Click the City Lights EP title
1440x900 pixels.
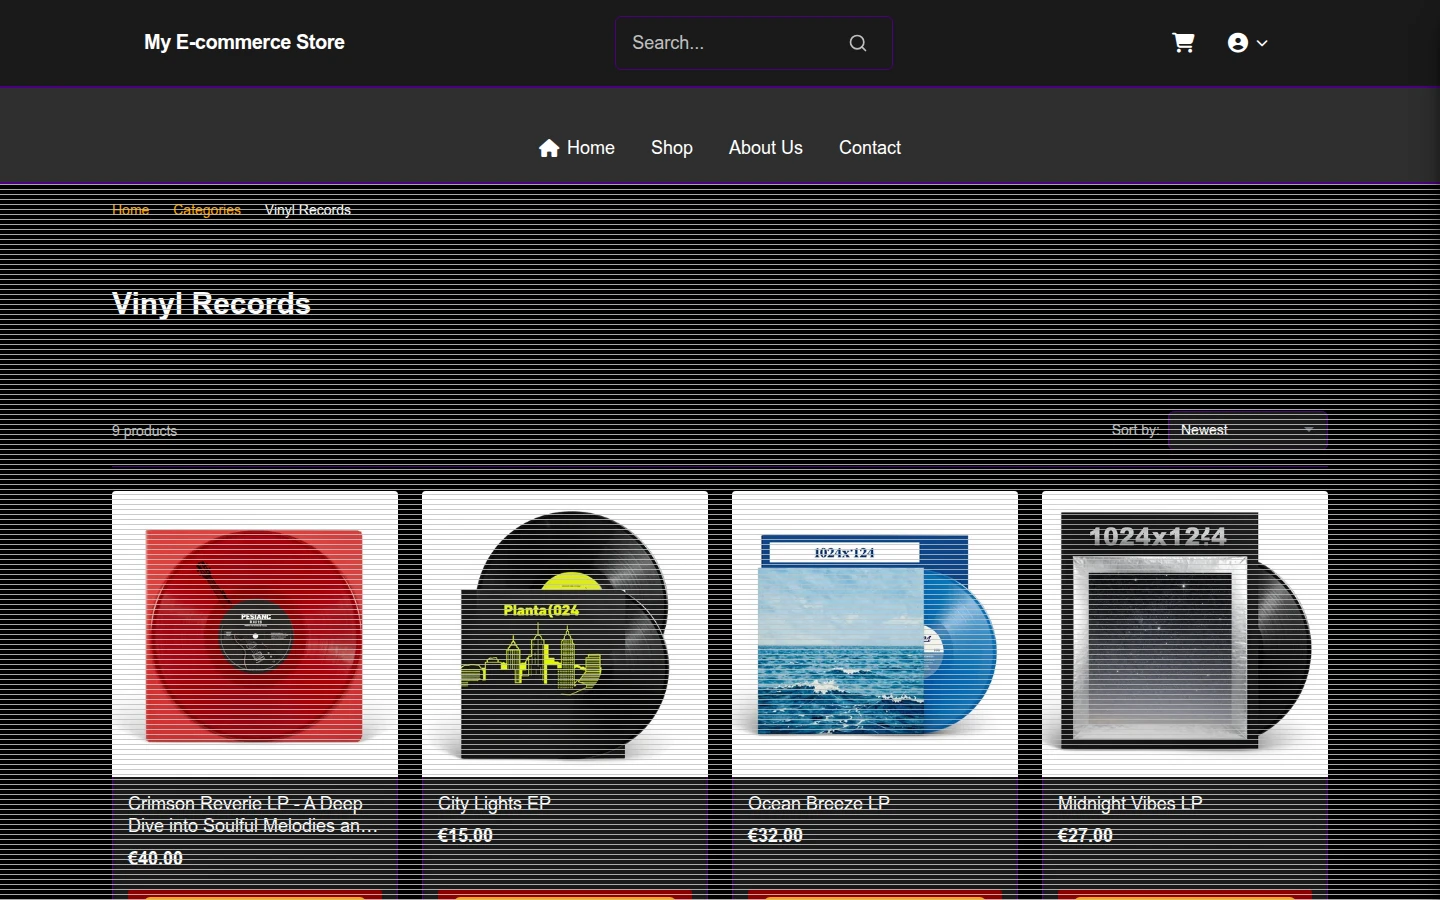point(494,804)
